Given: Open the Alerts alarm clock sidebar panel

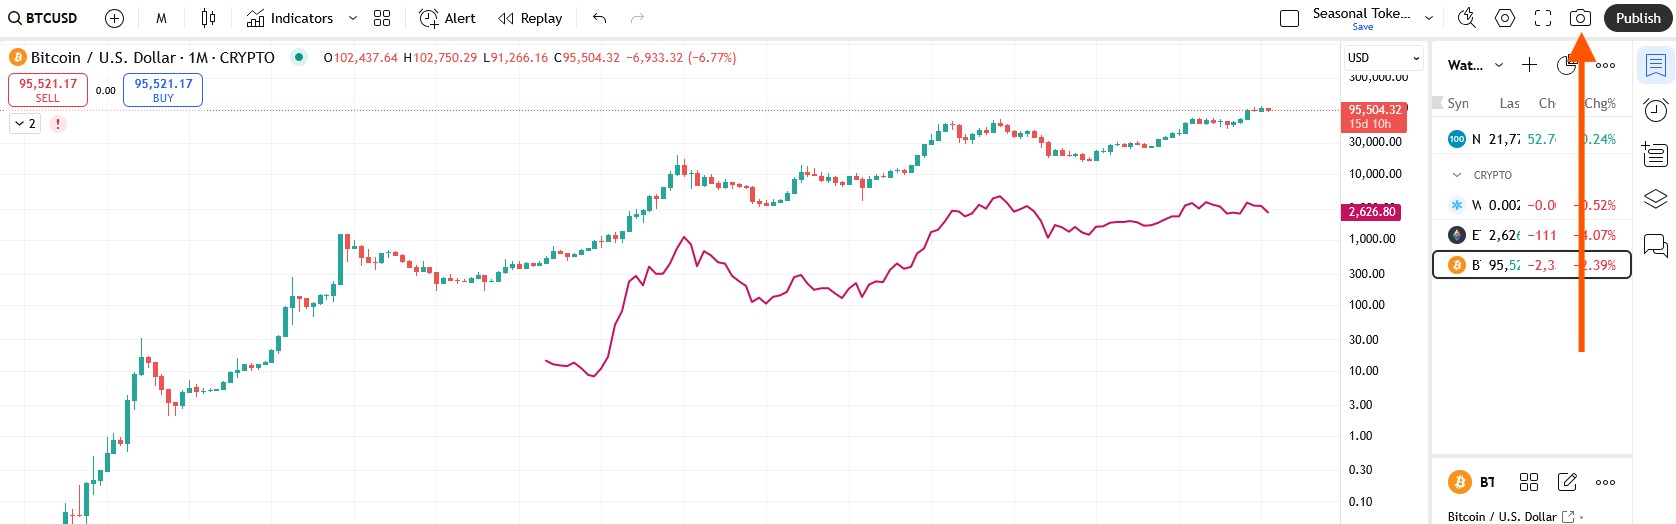Looking at the screenshot, I should click(1656, 110).
